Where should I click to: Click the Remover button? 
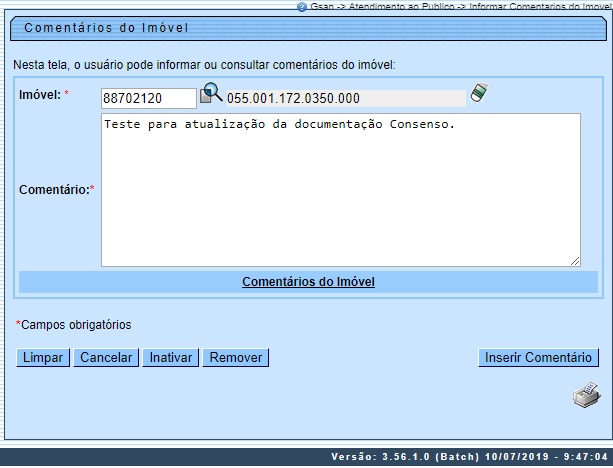[x=236, y=358]
